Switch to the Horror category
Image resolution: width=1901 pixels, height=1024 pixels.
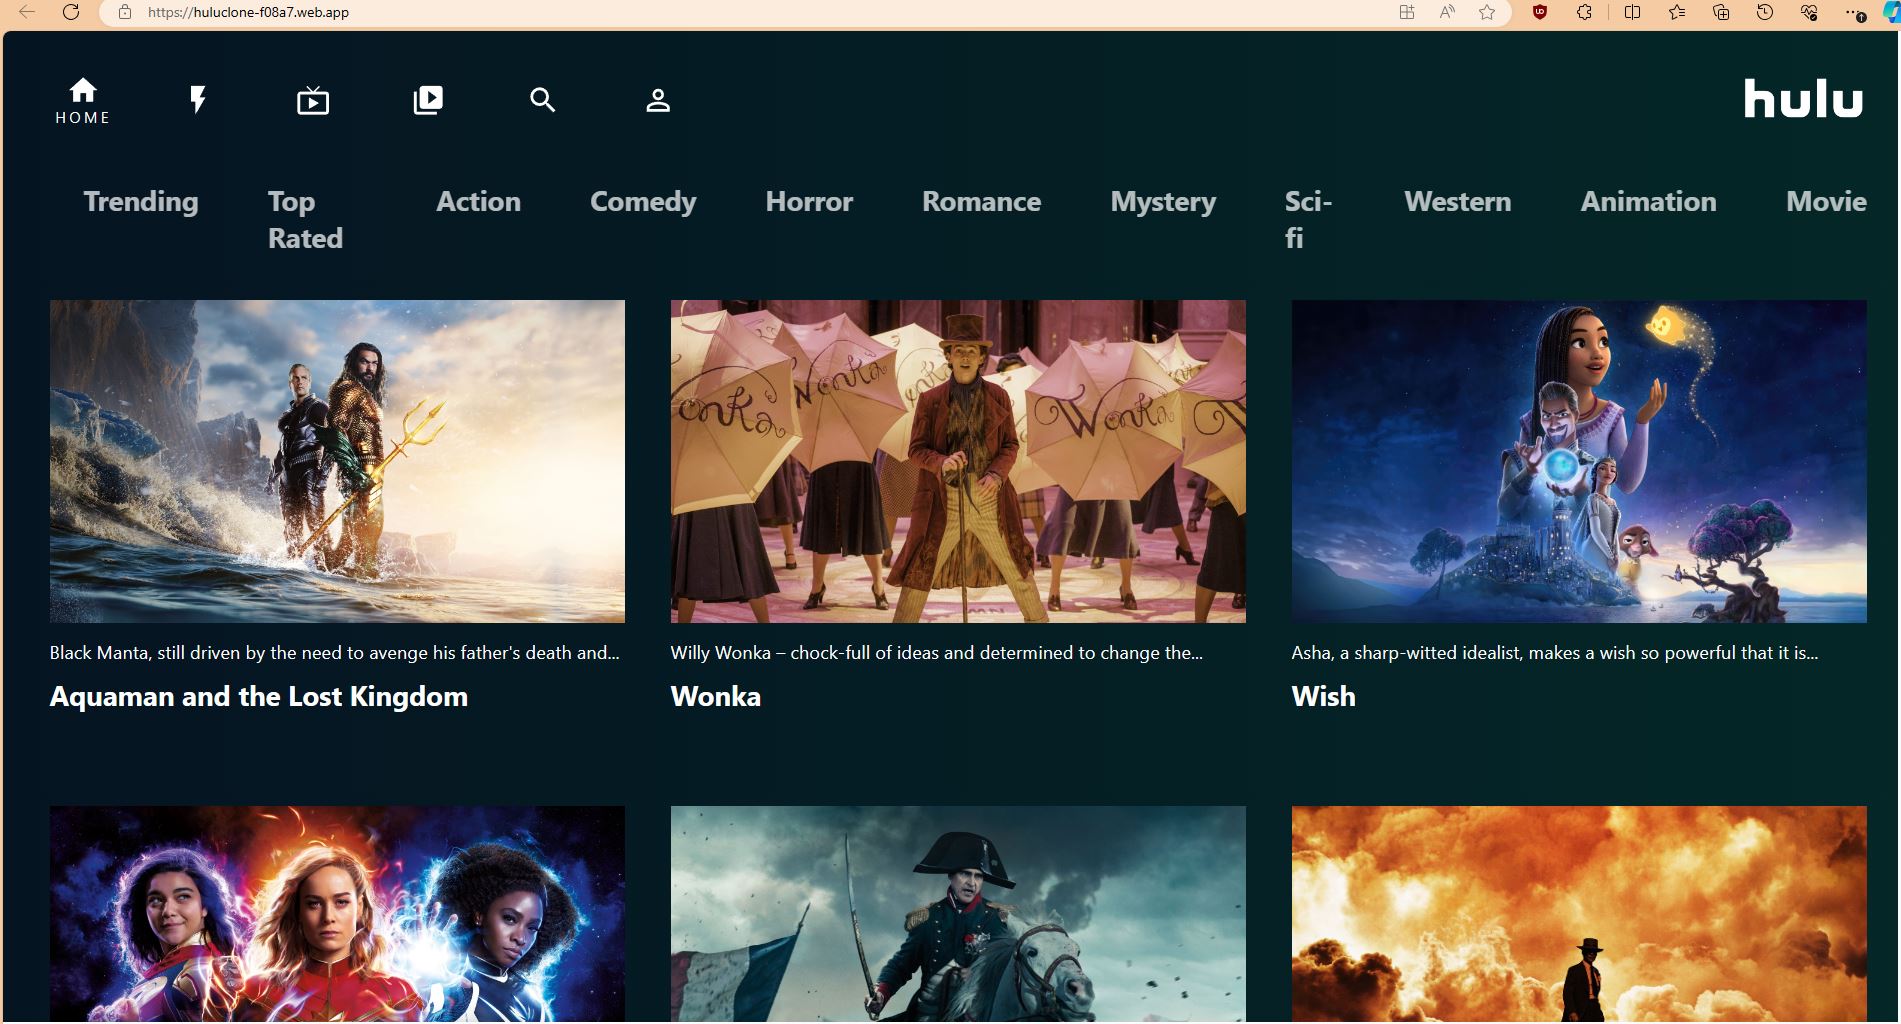click(809, 202)
